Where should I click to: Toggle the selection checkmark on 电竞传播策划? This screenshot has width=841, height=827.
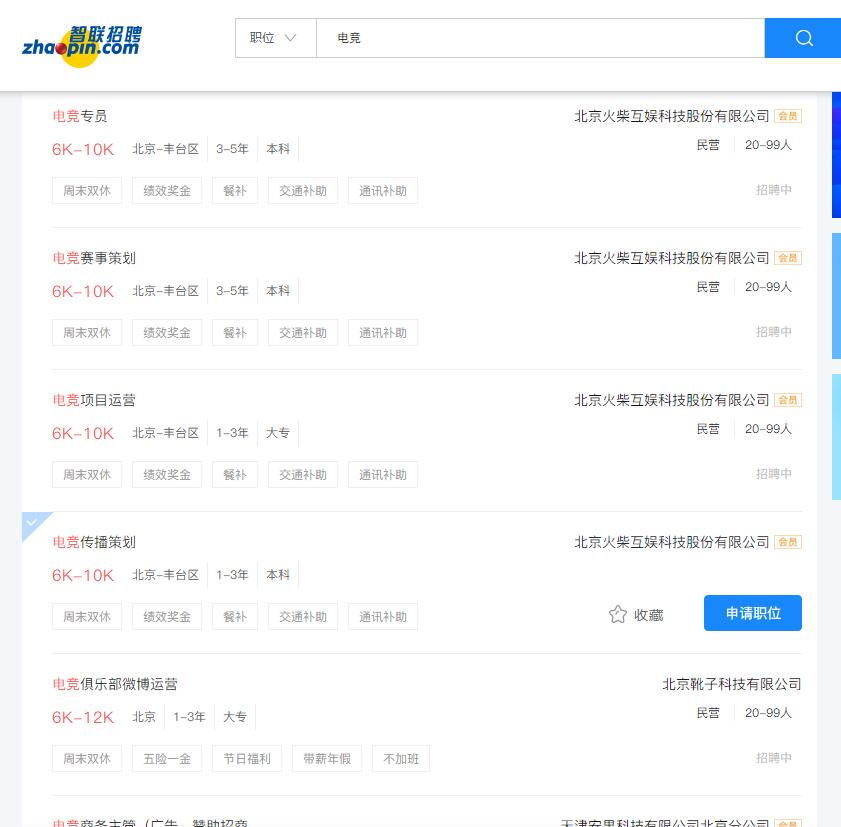[x=32, y=522]
